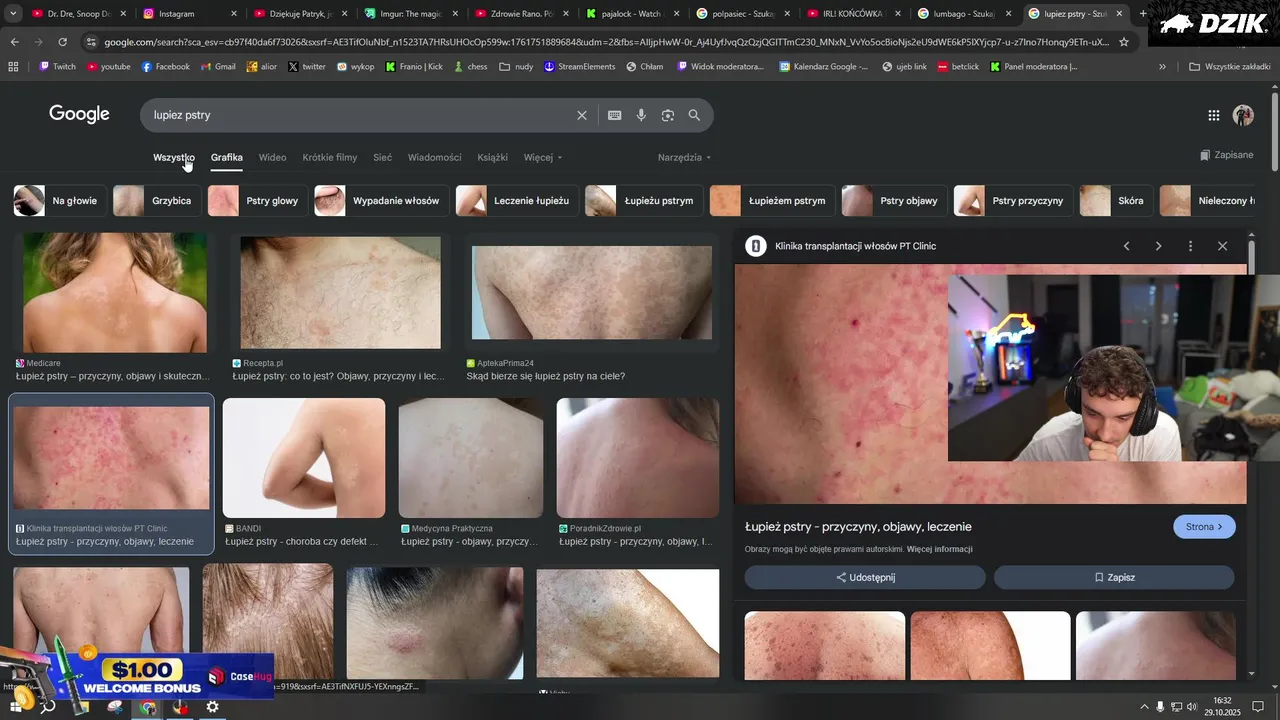
Task: Open the Medycyna Praktyczna image result
Action: [x=471, y=458]
